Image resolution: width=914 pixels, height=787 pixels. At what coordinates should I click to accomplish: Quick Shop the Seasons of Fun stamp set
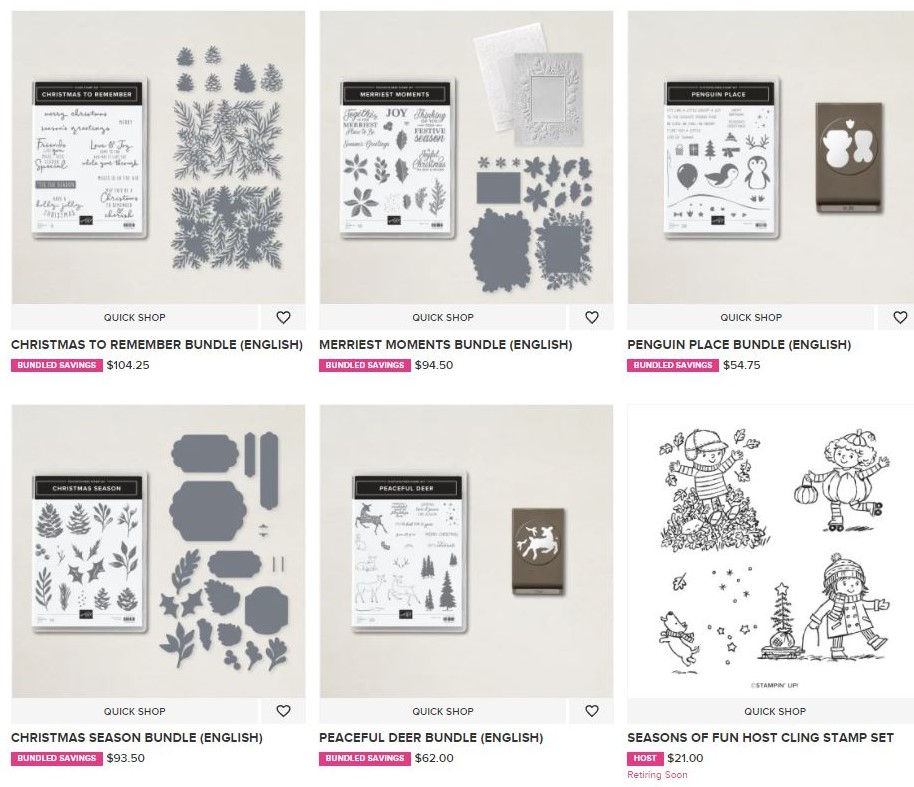point(775,711)
